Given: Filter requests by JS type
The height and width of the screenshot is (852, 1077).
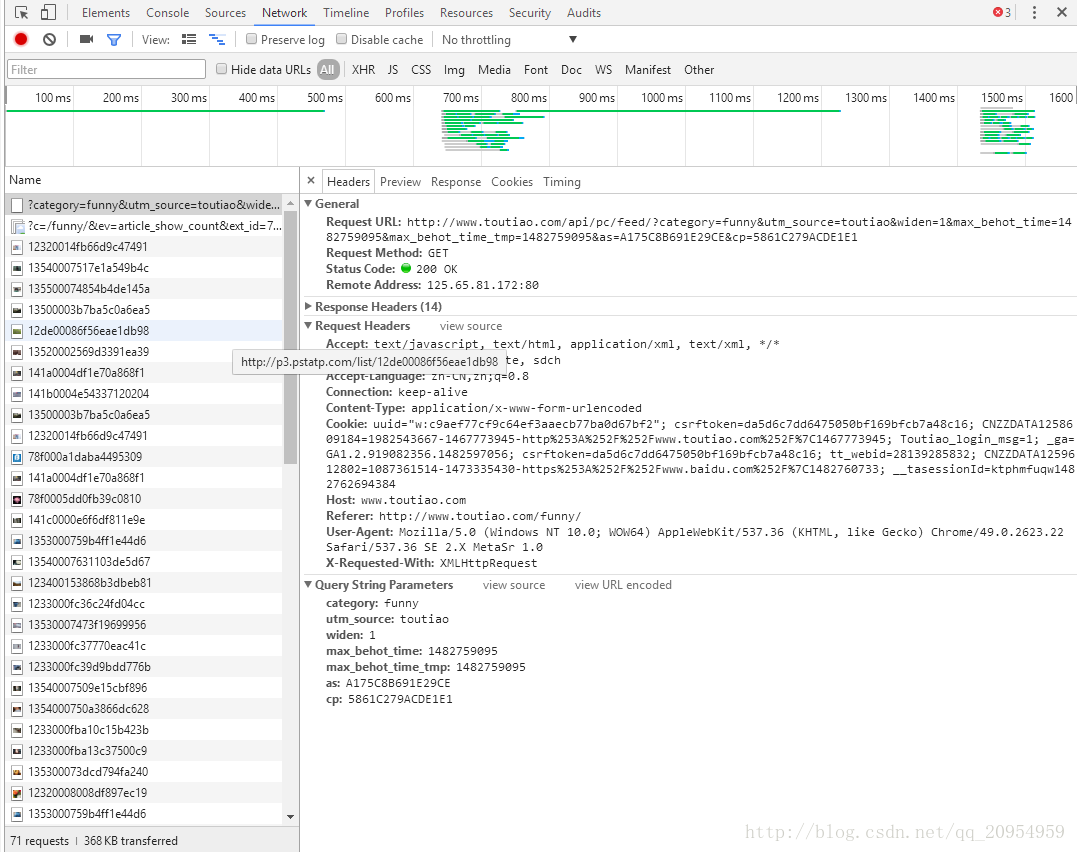Looking at the screenshot, I should pyautogui.click(x=393, y=69).
